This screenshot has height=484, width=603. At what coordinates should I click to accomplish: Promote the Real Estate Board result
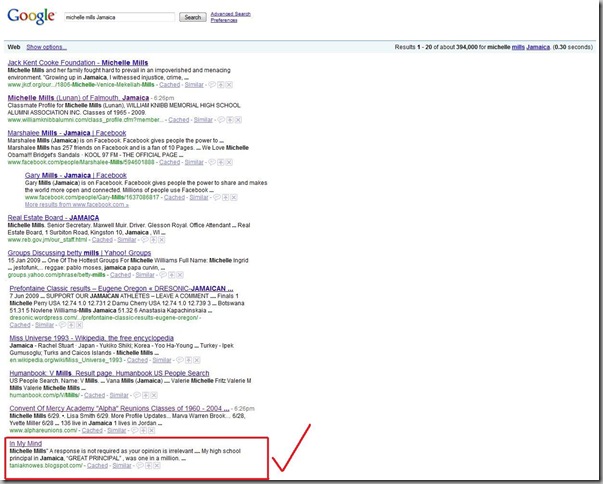click(x=153, y=240)
